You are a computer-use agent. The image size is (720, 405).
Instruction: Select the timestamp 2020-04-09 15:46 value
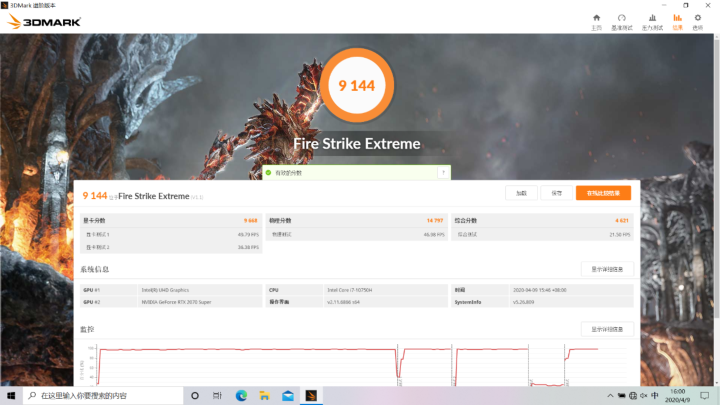(x=540, y=290)
